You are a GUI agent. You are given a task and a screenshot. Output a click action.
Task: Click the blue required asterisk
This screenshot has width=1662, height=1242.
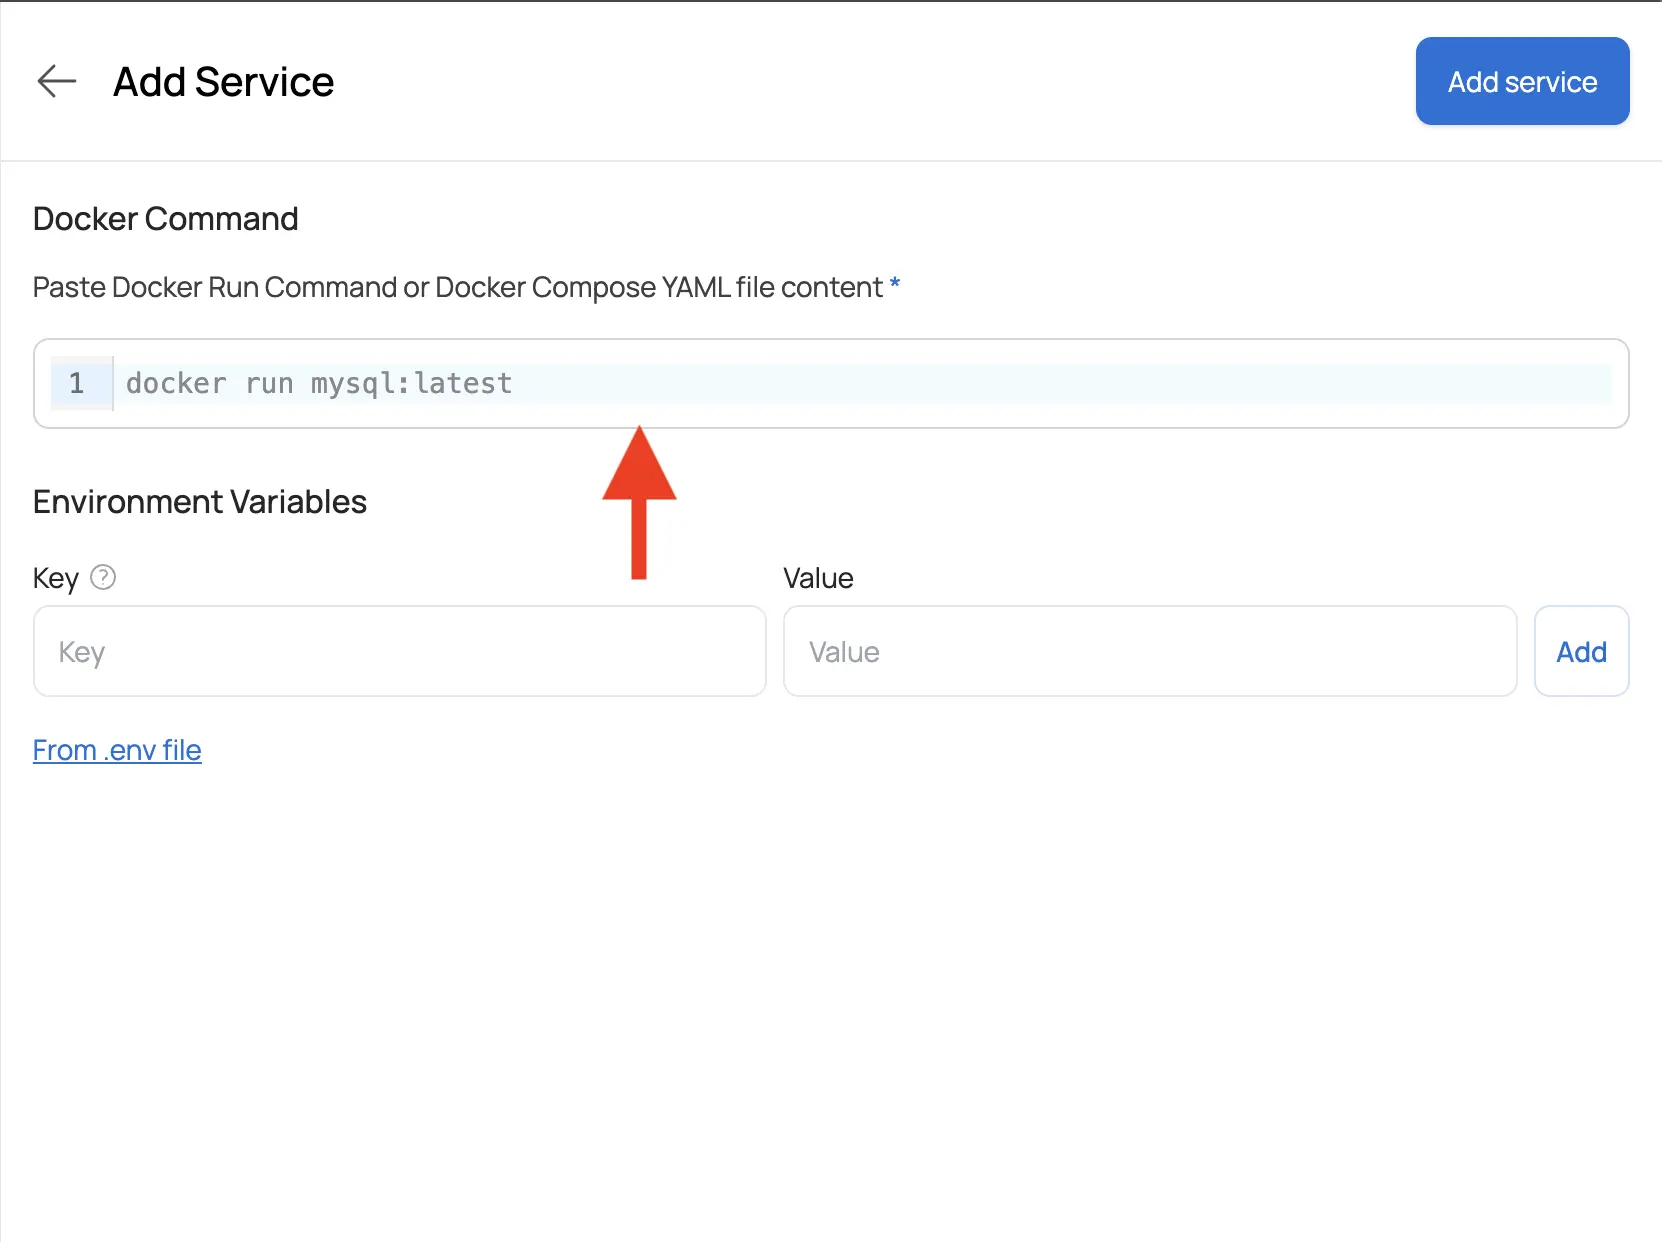point(895,285)
